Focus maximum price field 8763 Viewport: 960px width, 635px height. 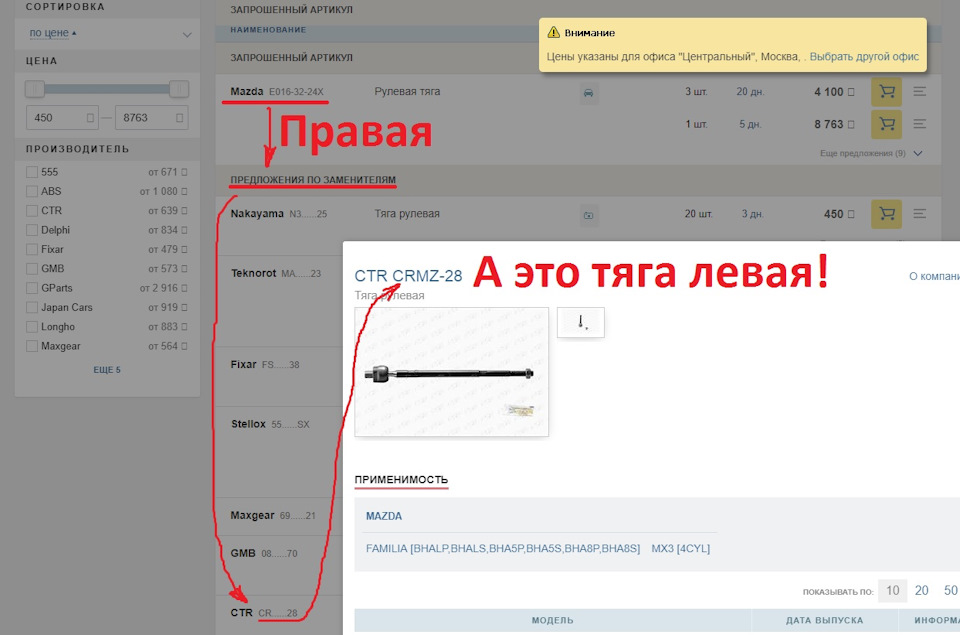tap(151, 118)
